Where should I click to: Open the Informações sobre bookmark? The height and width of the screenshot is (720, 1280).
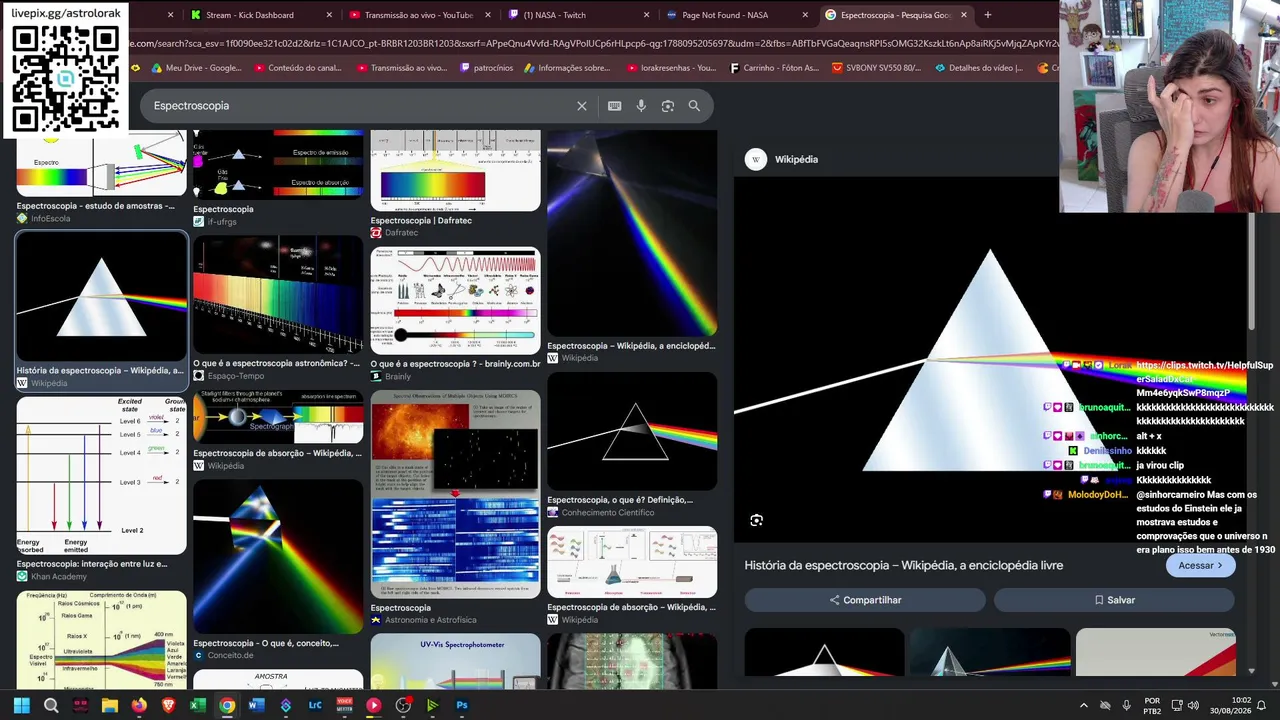point(567,68)
